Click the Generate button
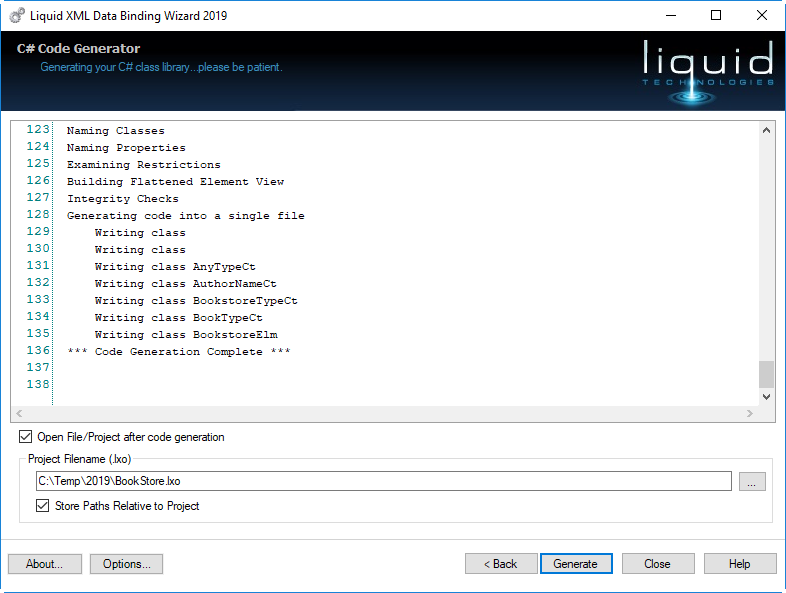 tap(575, 564)
